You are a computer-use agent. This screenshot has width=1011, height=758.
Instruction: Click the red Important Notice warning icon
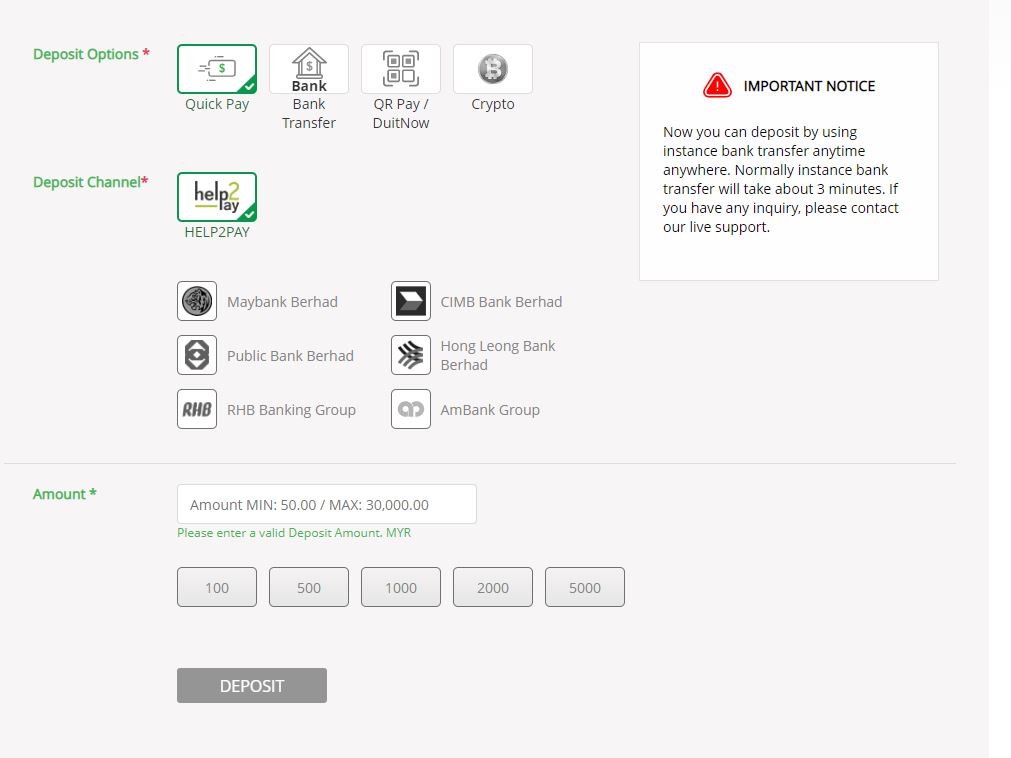point(717,85)
